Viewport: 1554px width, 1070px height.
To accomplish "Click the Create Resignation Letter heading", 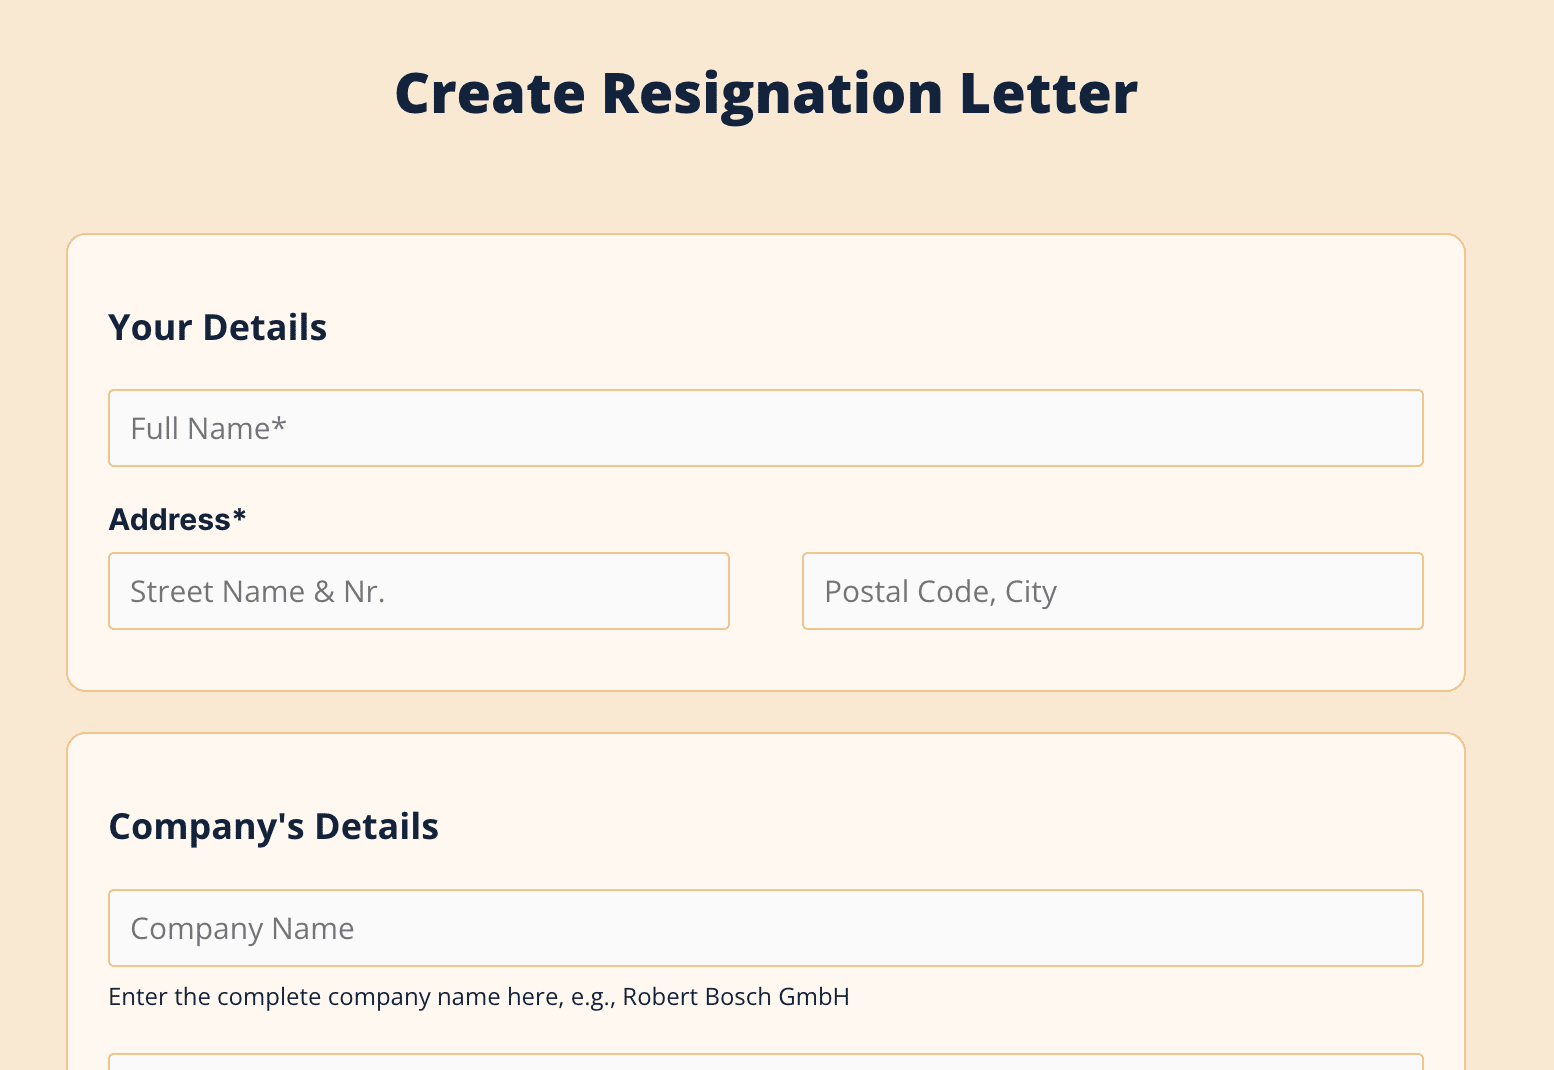I will click(766, 93).
